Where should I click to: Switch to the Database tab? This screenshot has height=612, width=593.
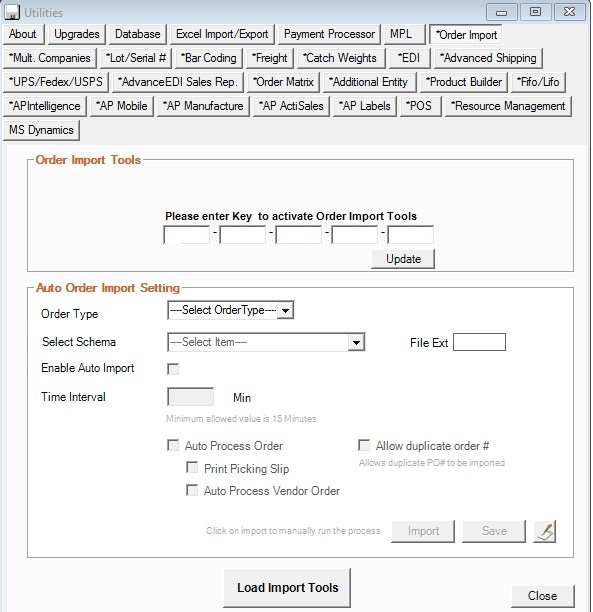point(138,34)
